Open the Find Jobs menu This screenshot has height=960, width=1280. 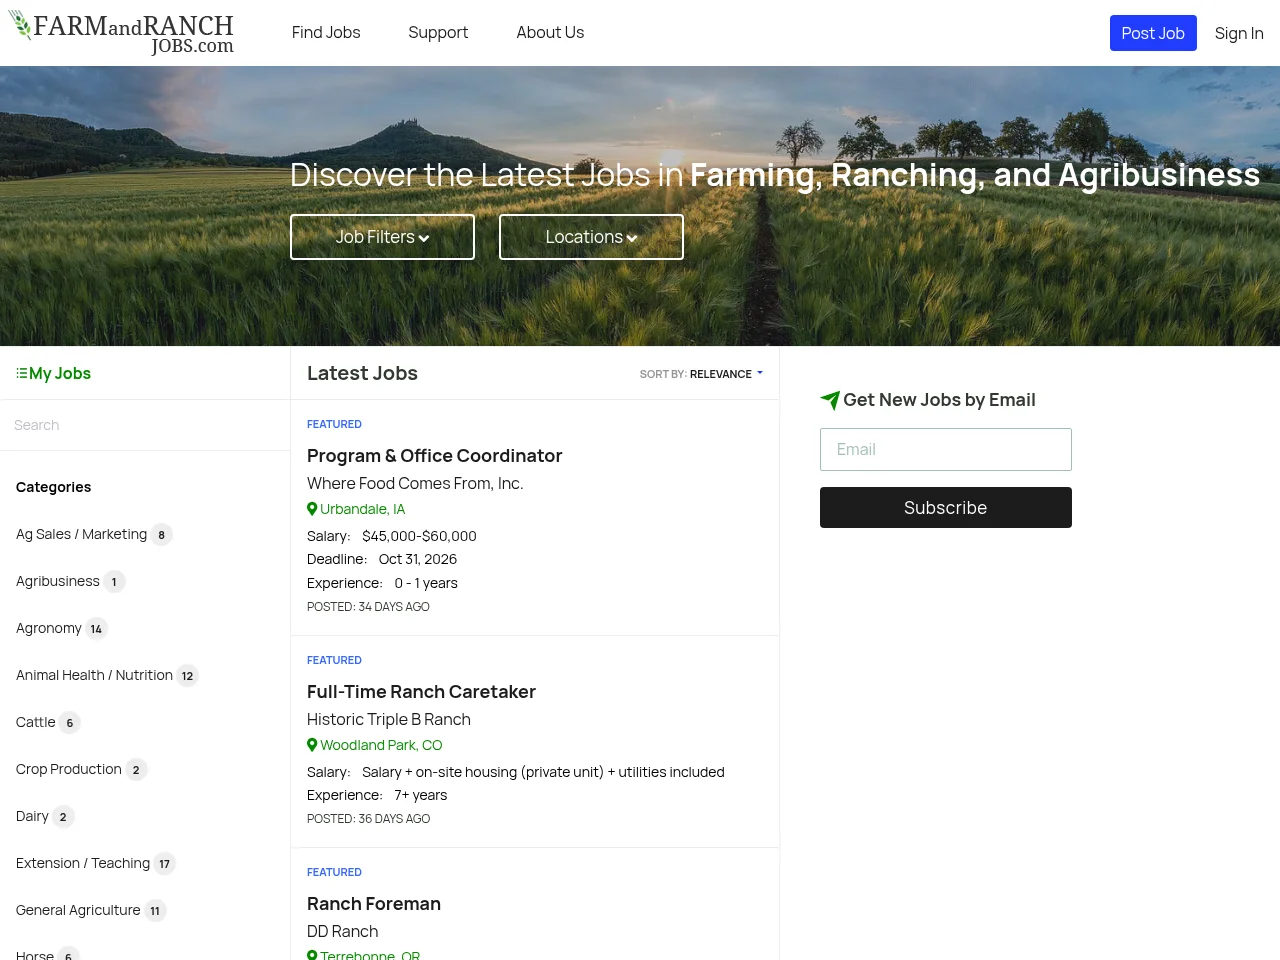click(x=326, y=33)
